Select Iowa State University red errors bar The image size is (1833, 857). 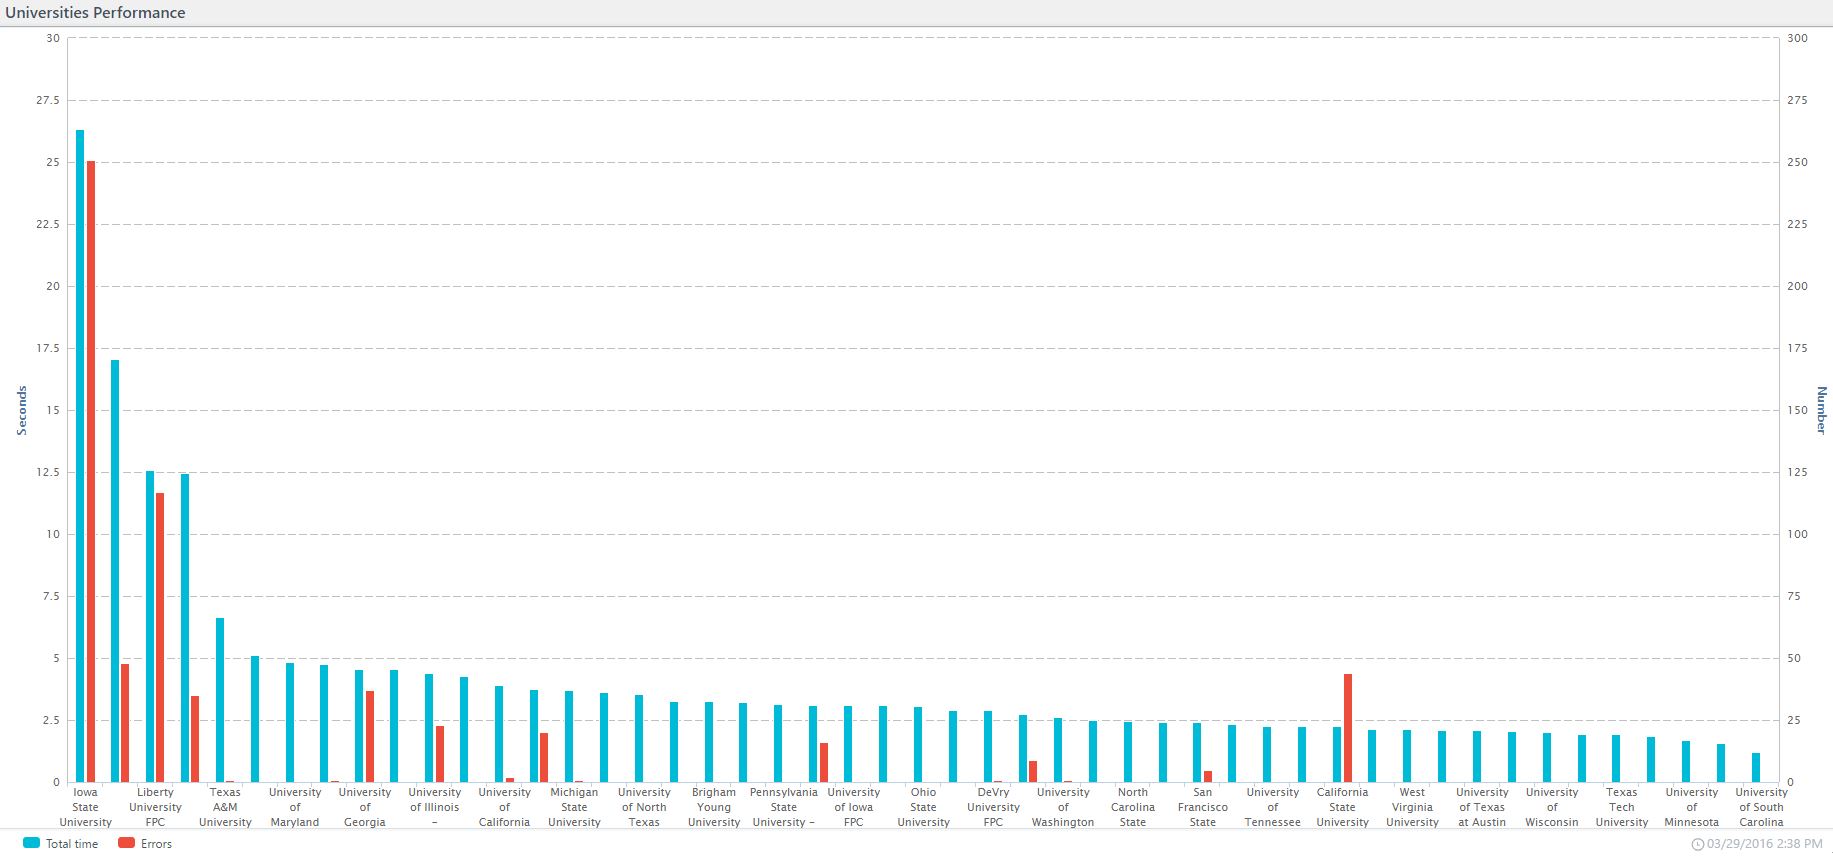[91, 471]
